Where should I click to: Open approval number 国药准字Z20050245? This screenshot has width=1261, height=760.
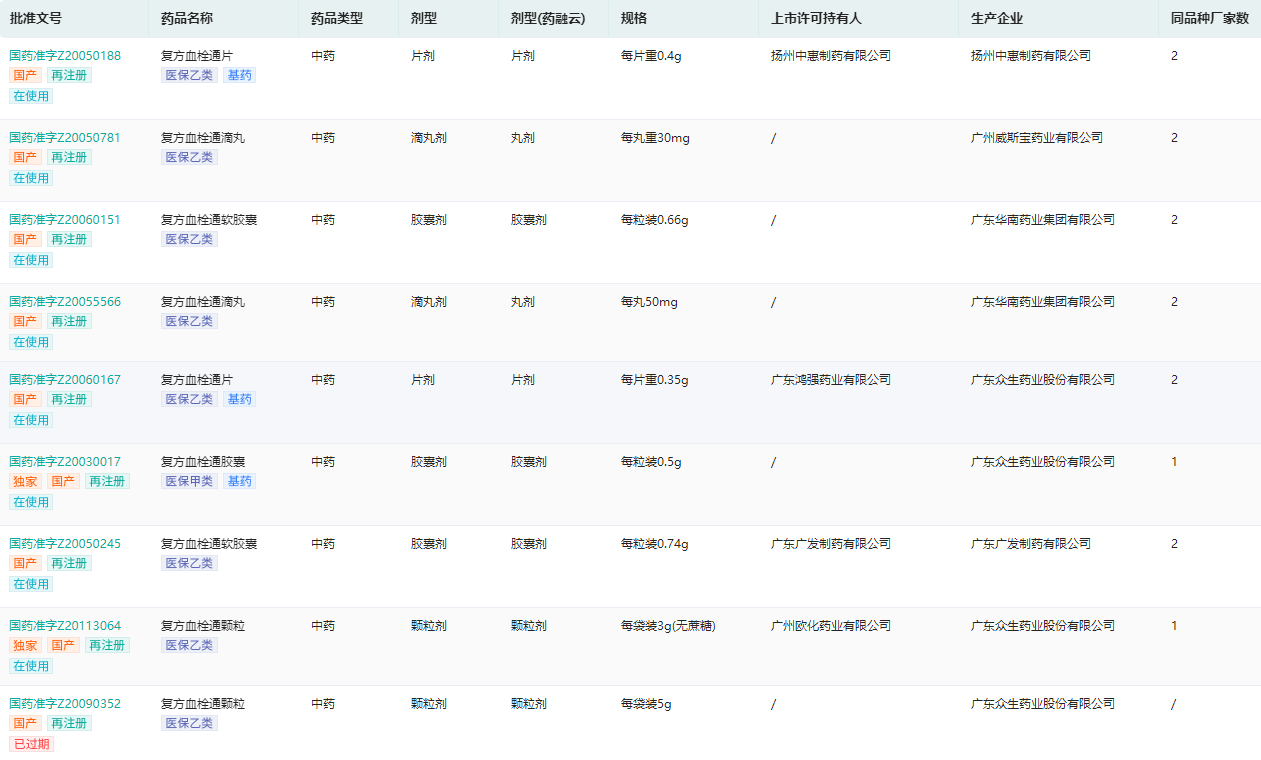65,544
